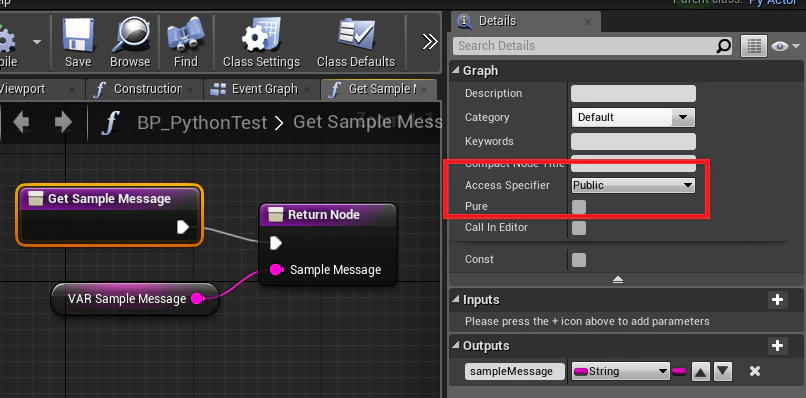Click the Save toolbar button
The width and height of the screenshot is (806, 398).
[x=78, y=43]
